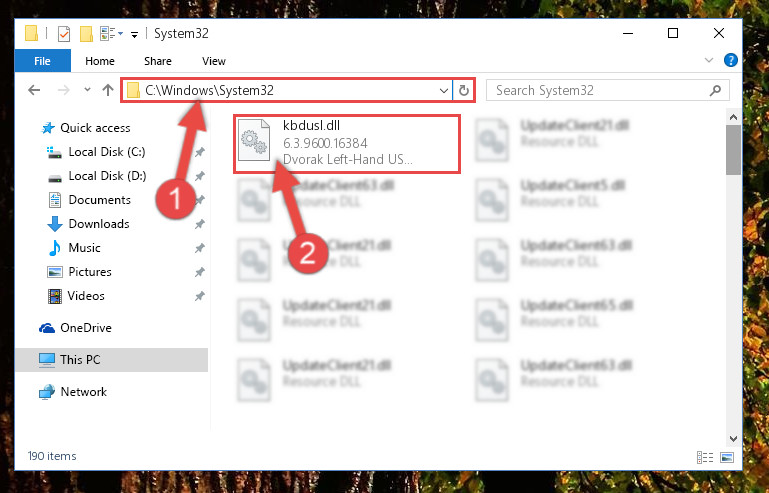
Task: Refresh the System32 folder view
Action: point(463,90)
